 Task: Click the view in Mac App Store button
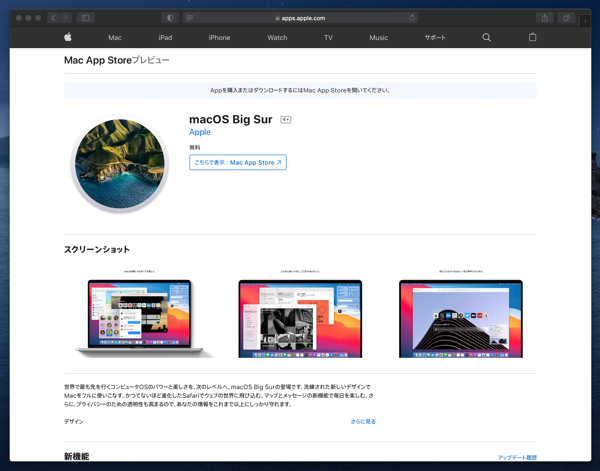pos(238,162)
